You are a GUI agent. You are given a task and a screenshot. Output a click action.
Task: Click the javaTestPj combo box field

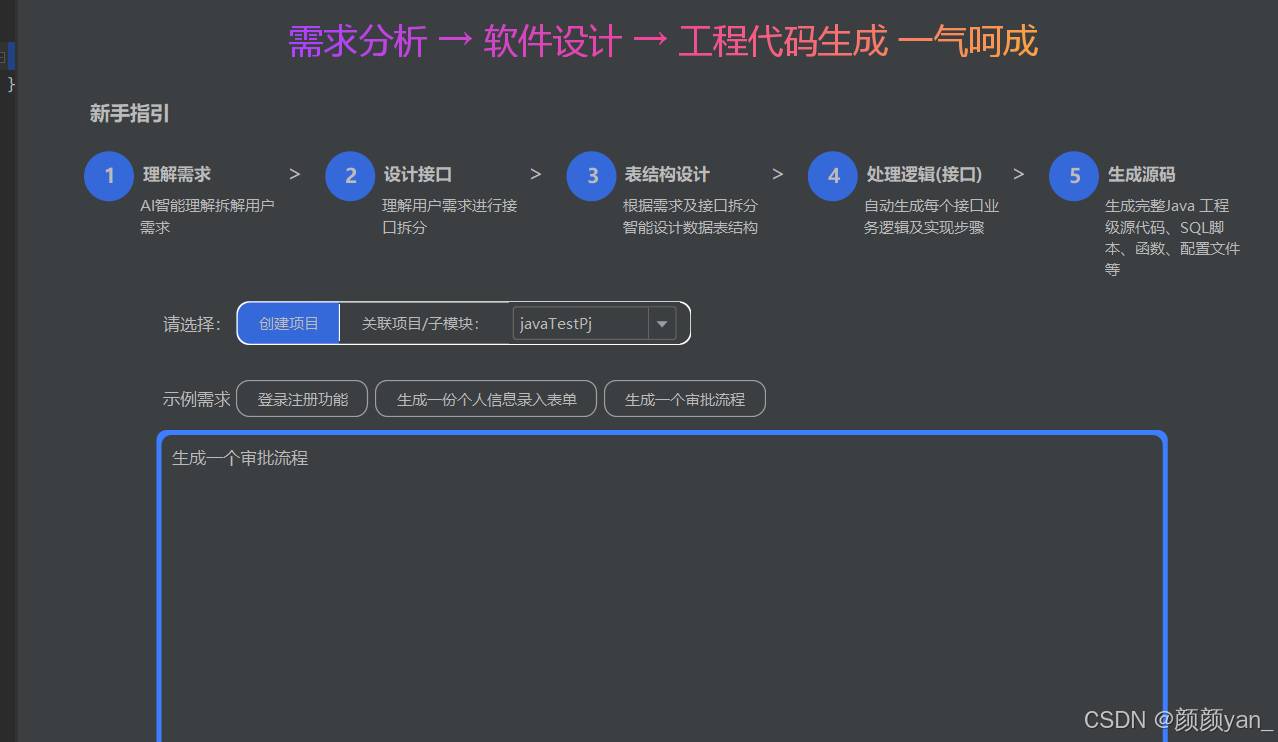click(580, 323)
